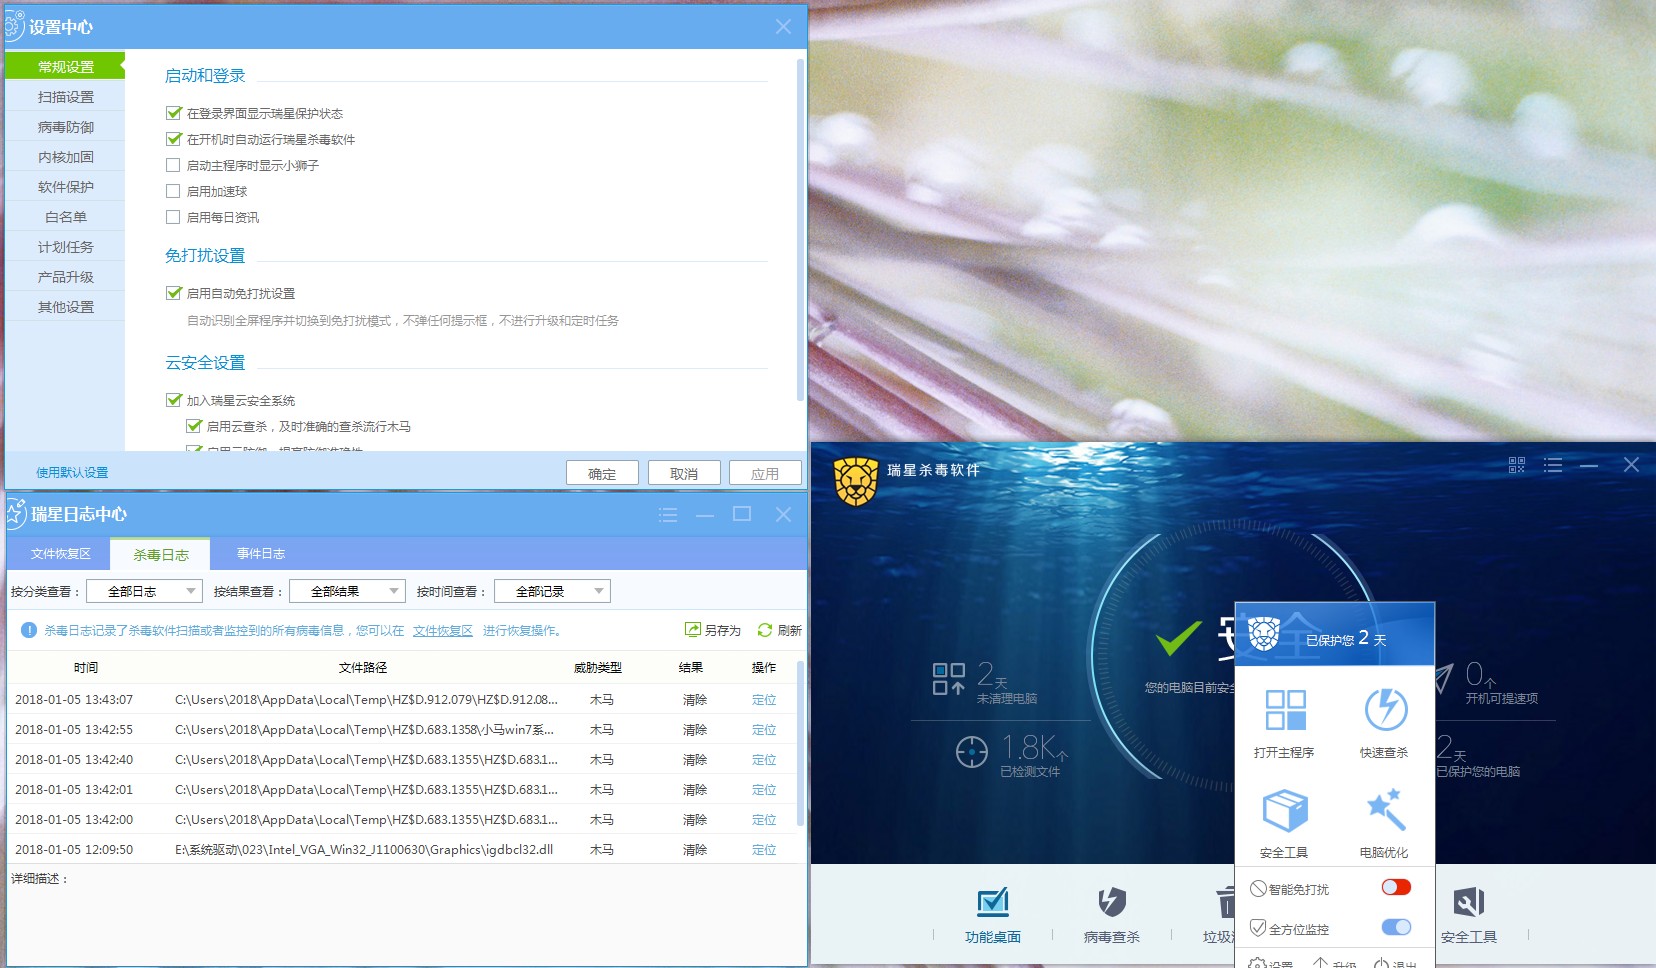Click the lion shield icon in popup header
1656x968 pixels.
[1265, 634]
